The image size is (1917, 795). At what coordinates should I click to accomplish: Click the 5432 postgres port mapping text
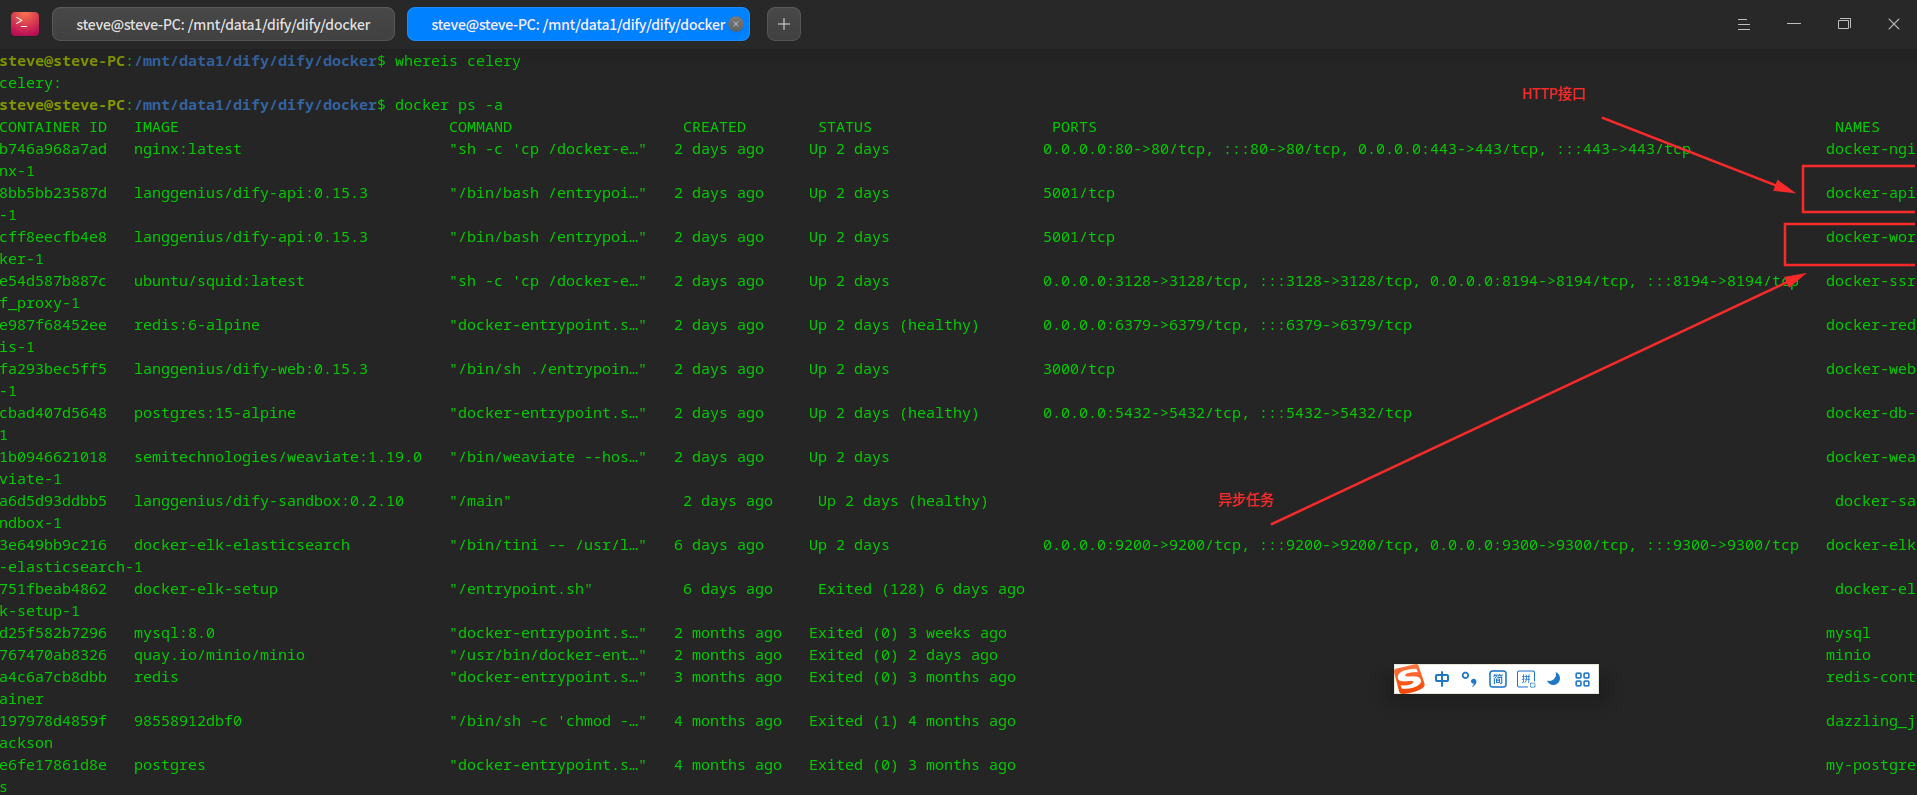1227,413
